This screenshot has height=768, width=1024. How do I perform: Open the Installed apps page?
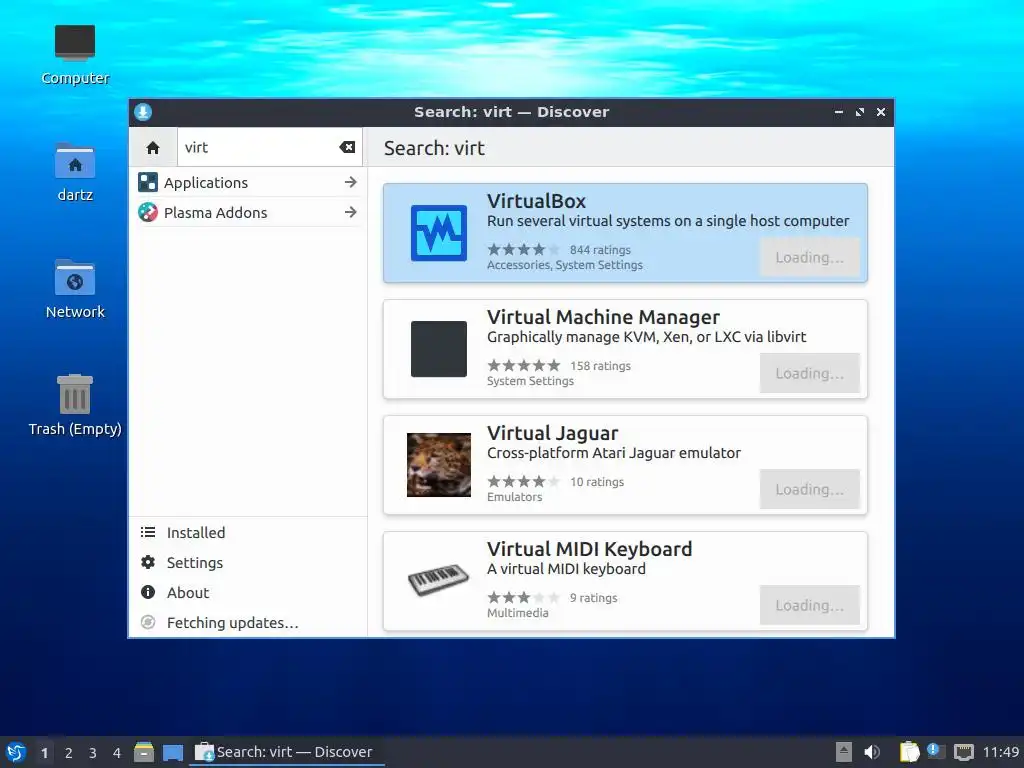click(x=248, y=532)
